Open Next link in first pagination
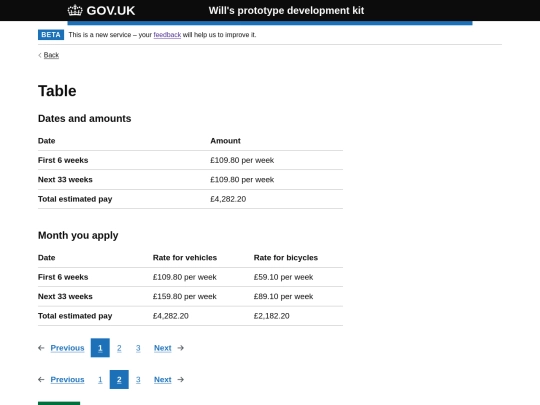The width and height of the screenshot is (540, 405). [x=163, y=348]
